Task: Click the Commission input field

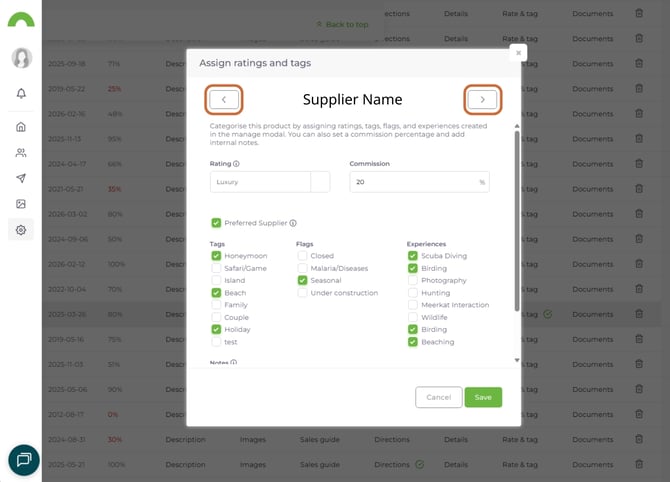Action: tap(410, 182)
